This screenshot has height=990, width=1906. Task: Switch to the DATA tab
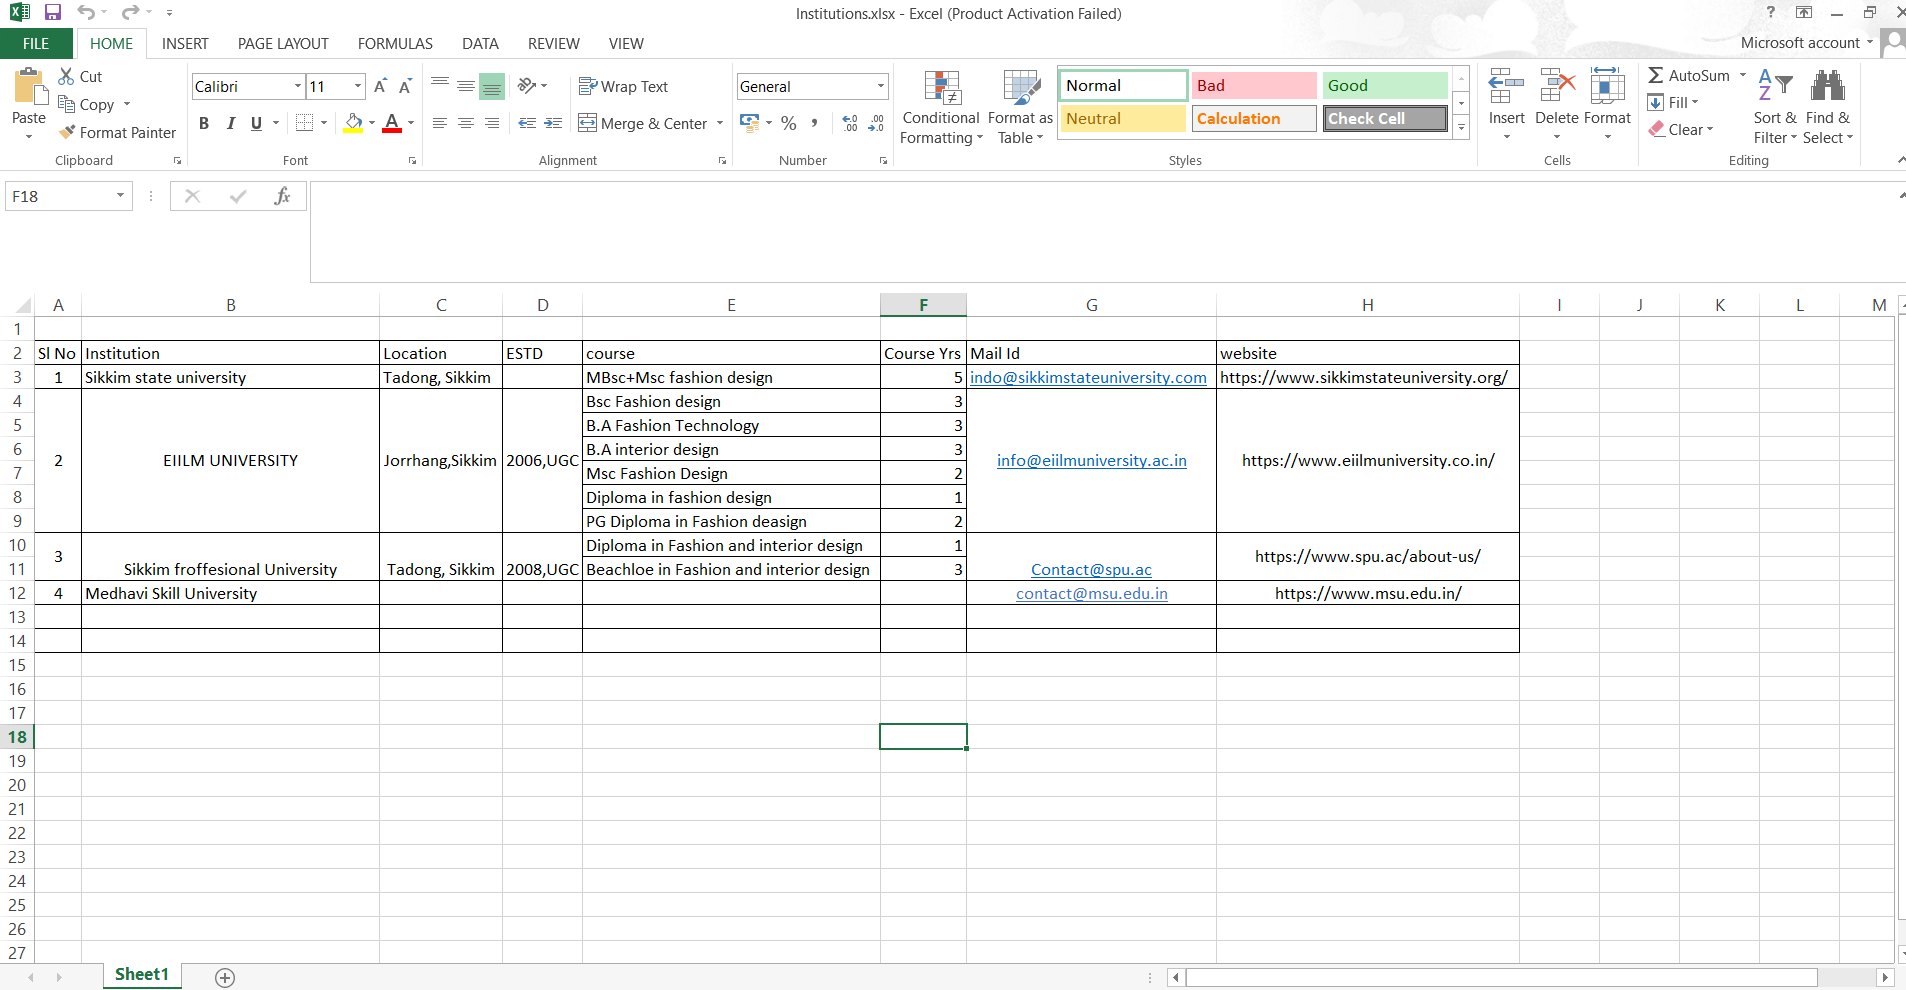(x=480, y=43)
